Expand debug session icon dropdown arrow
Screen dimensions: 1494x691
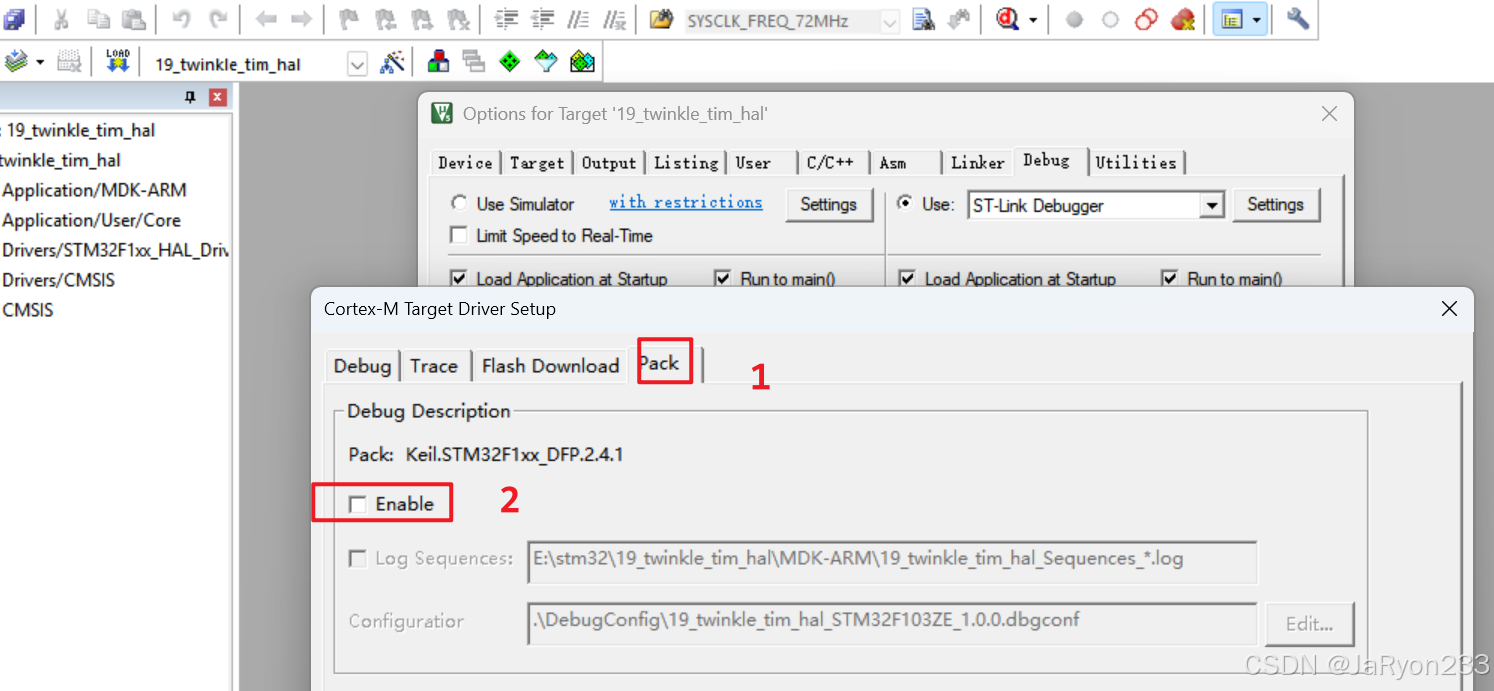pos(1032,20)
